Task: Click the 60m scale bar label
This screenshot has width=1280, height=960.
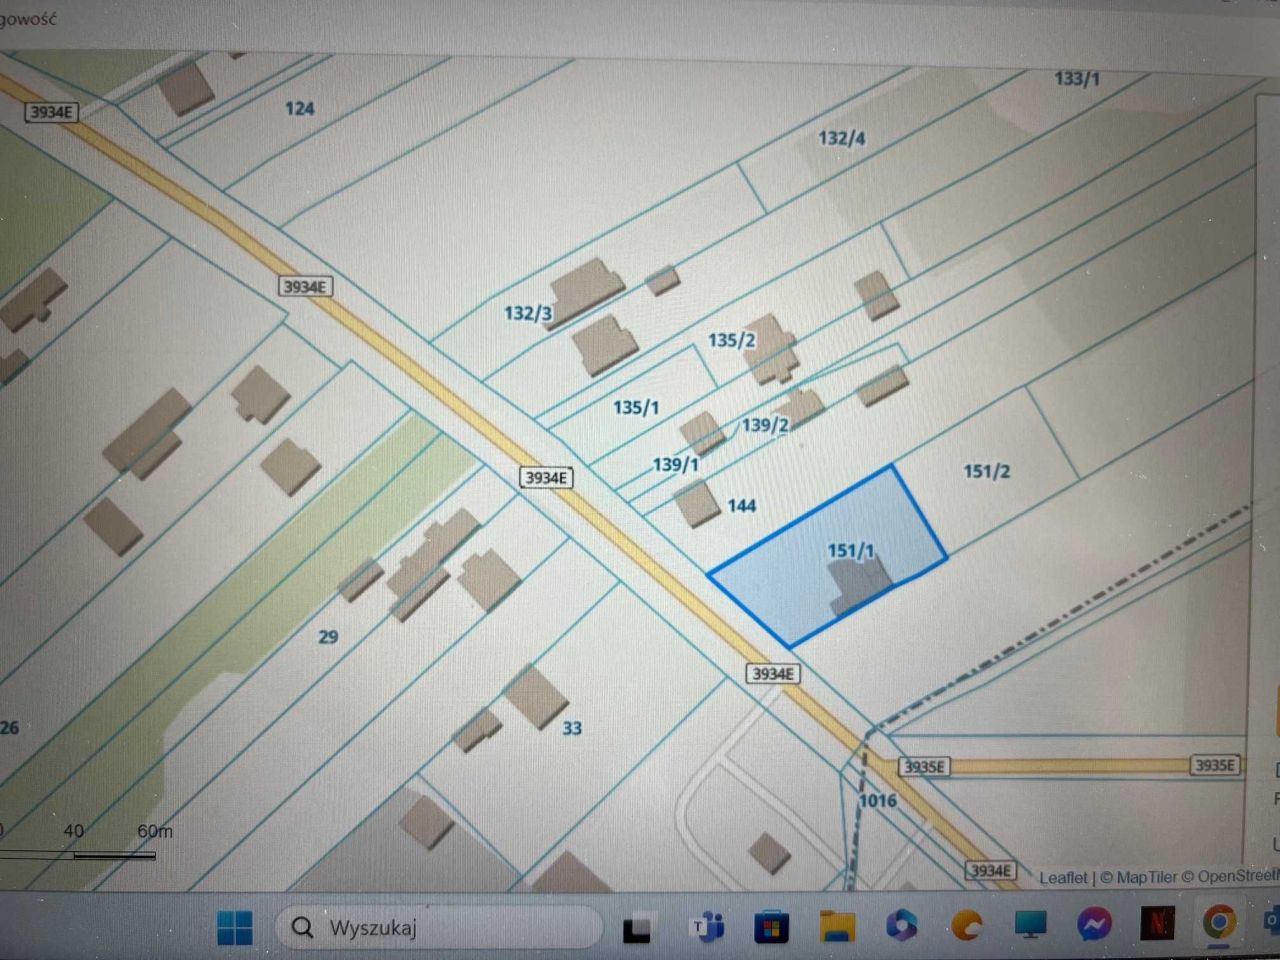Action: [155, 831]
